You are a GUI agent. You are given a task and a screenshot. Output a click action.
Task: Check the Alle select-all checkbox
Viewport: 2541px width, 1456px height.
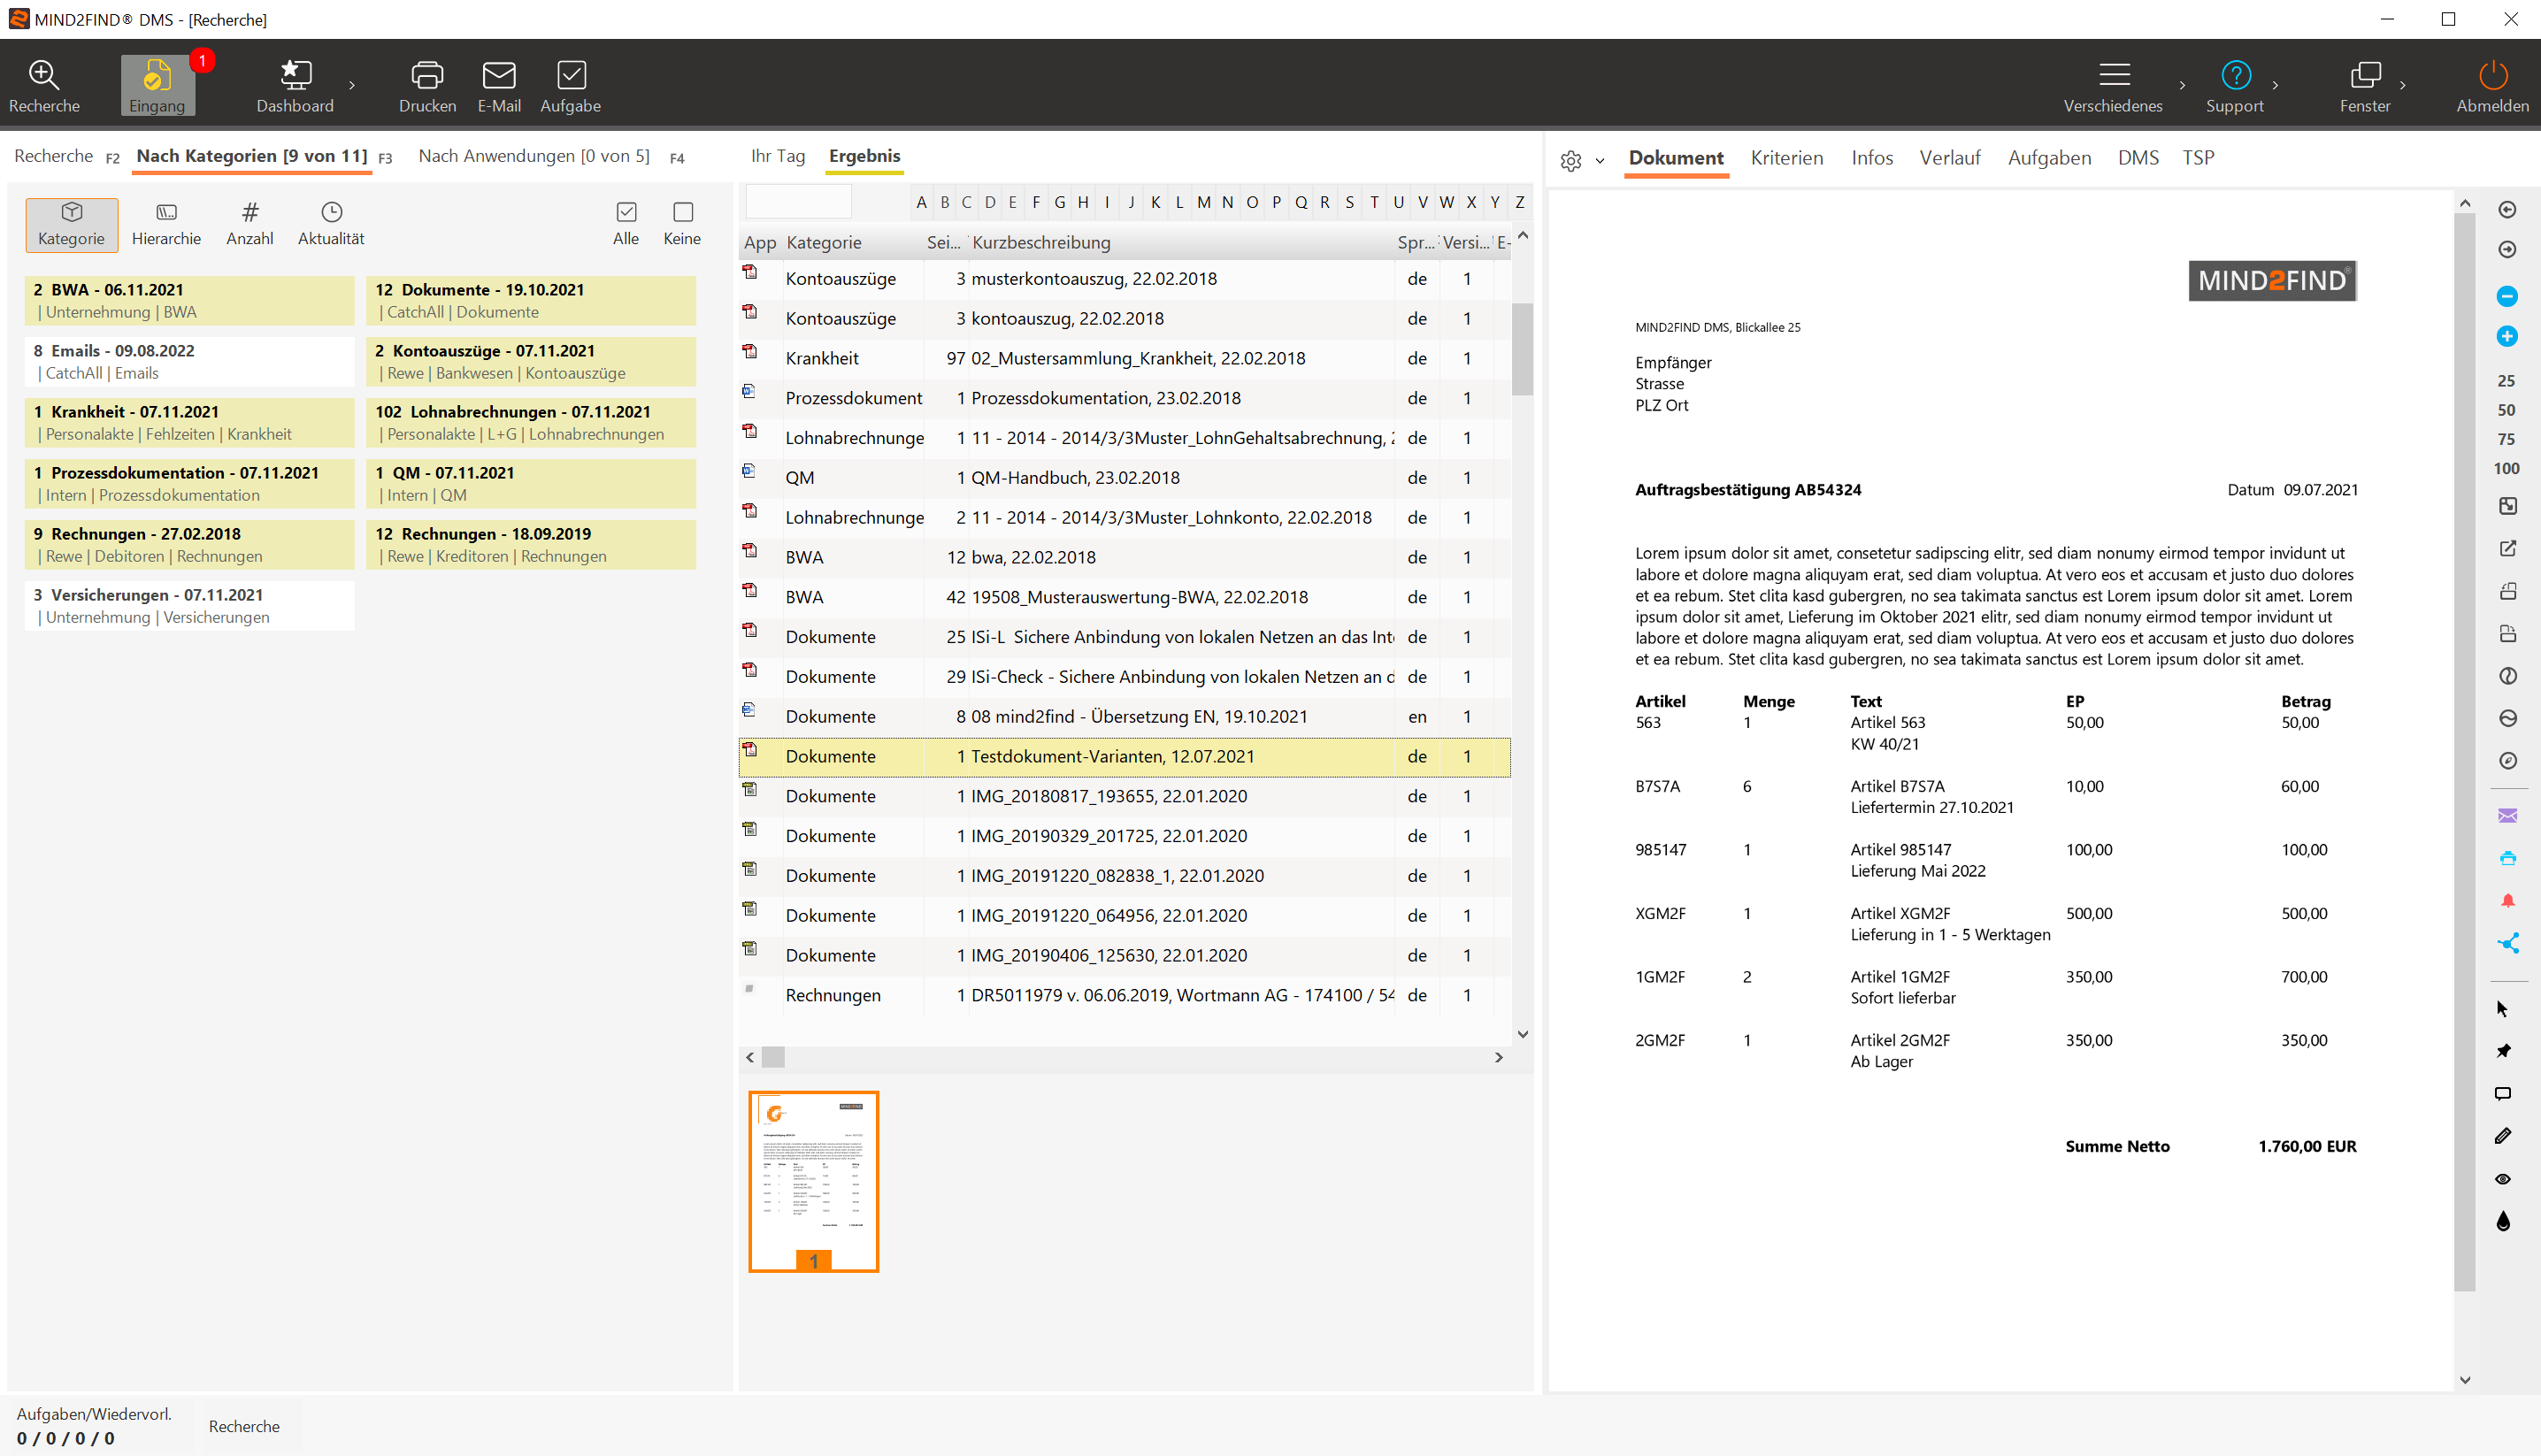(626, 212)
